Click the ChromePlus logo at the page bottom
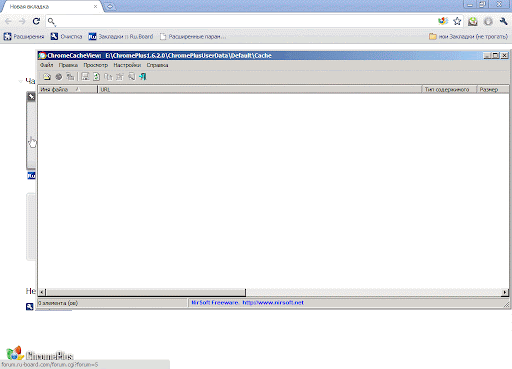Screen dimensions: 512x369 40,353
